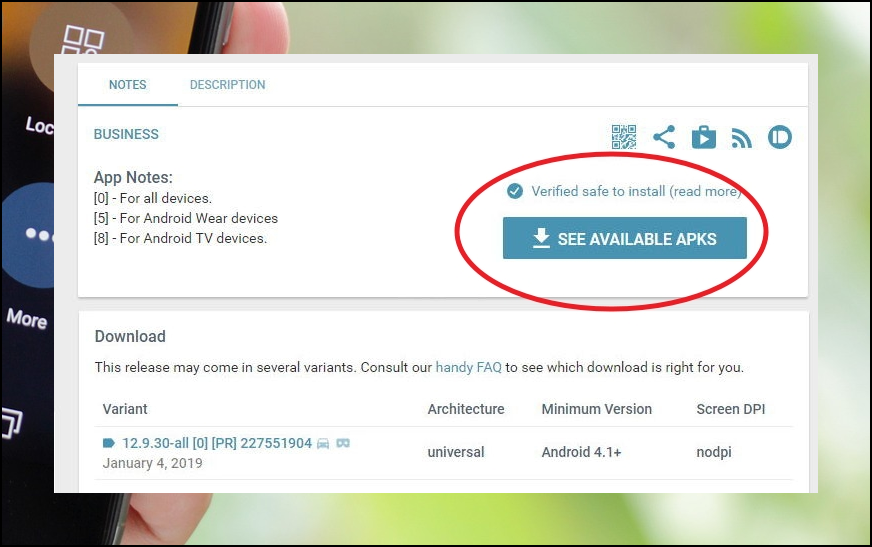
Task: Open the Play Store bag icon
Action: tap(703, 137)
